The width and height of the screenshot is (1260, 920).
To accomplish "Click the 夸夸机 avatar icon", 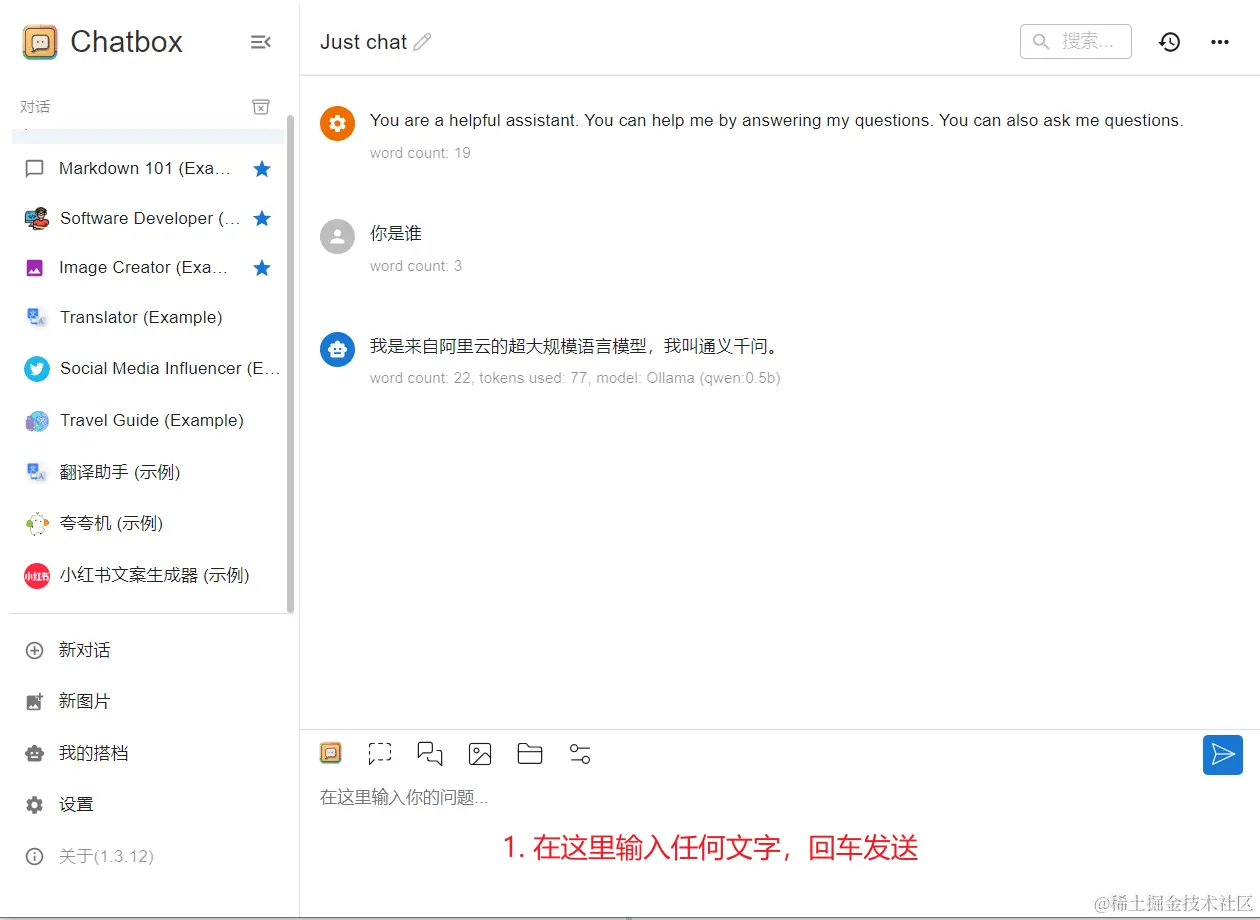I will pos(37,523).
